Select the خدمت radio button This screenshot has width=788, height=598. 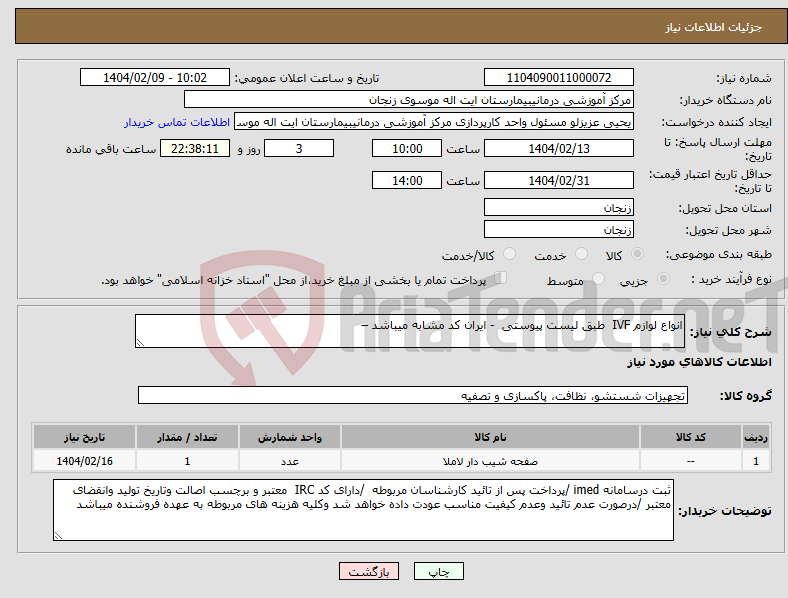[581, 254]
